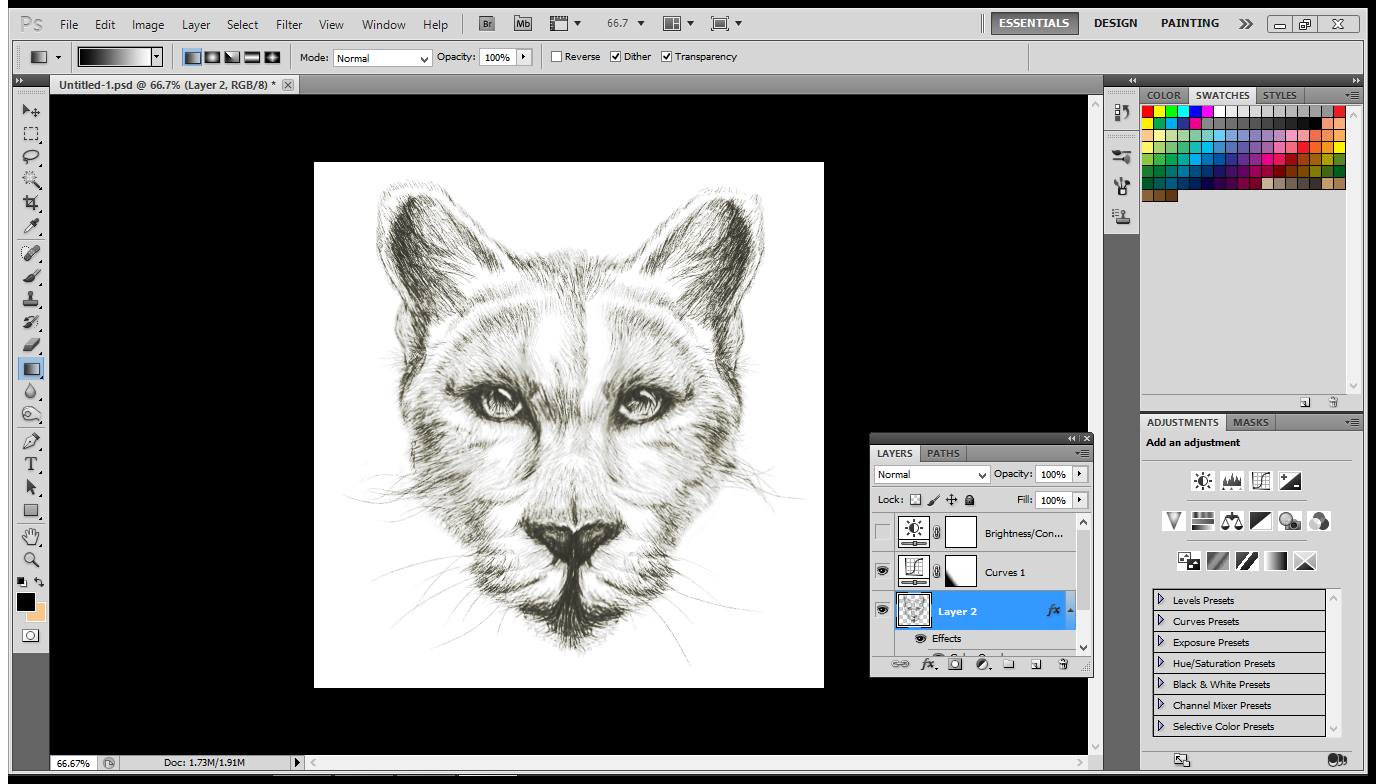Click the foreground color swatch in the toolbox
This screenshot has height=784, width=1376.
pyautogui.click(x=26, y=602)
